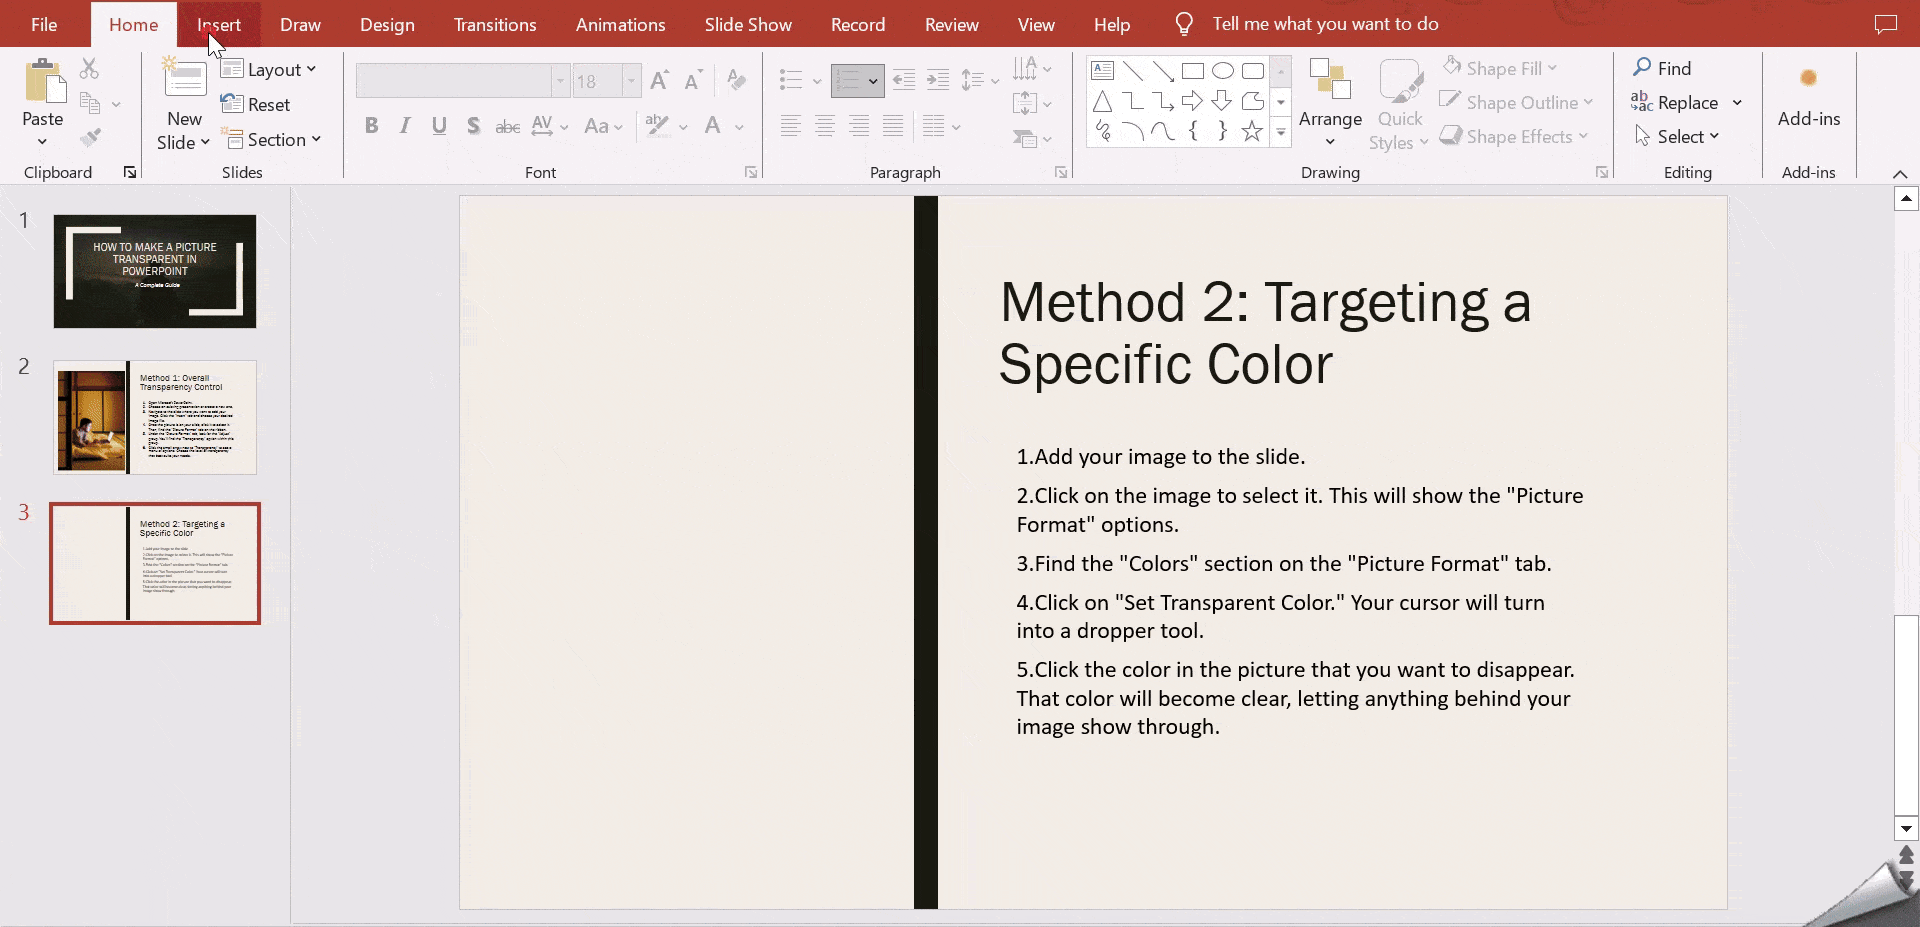
Task: Open the Section dropdown menu
Action: 272,140
